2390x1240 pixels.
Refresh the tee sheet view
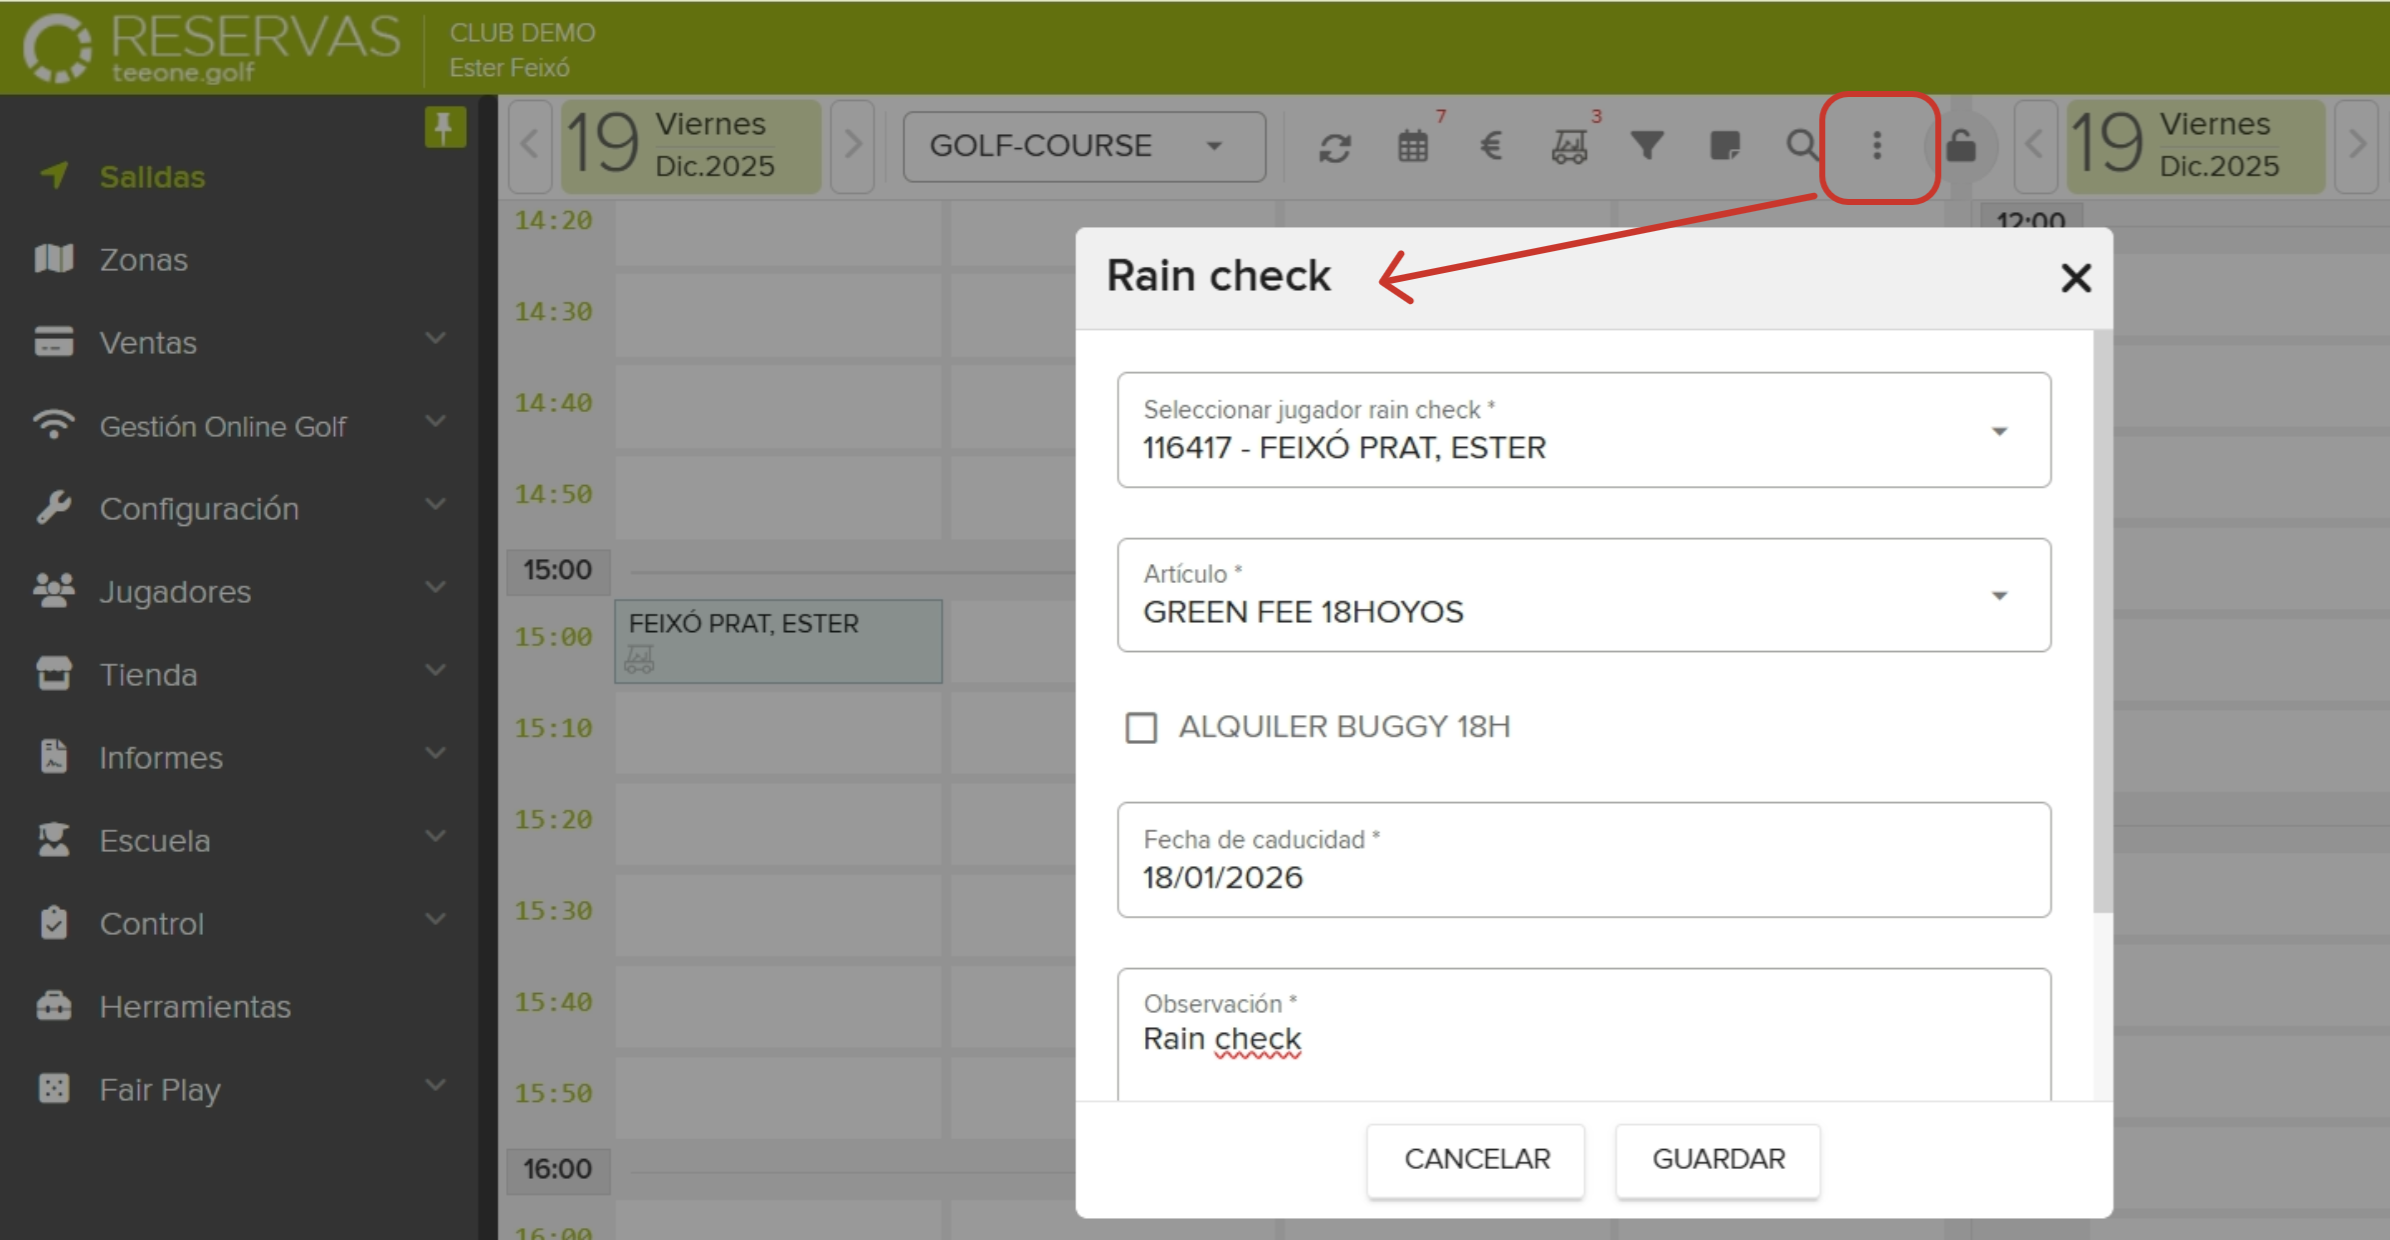coord(1337,146)
